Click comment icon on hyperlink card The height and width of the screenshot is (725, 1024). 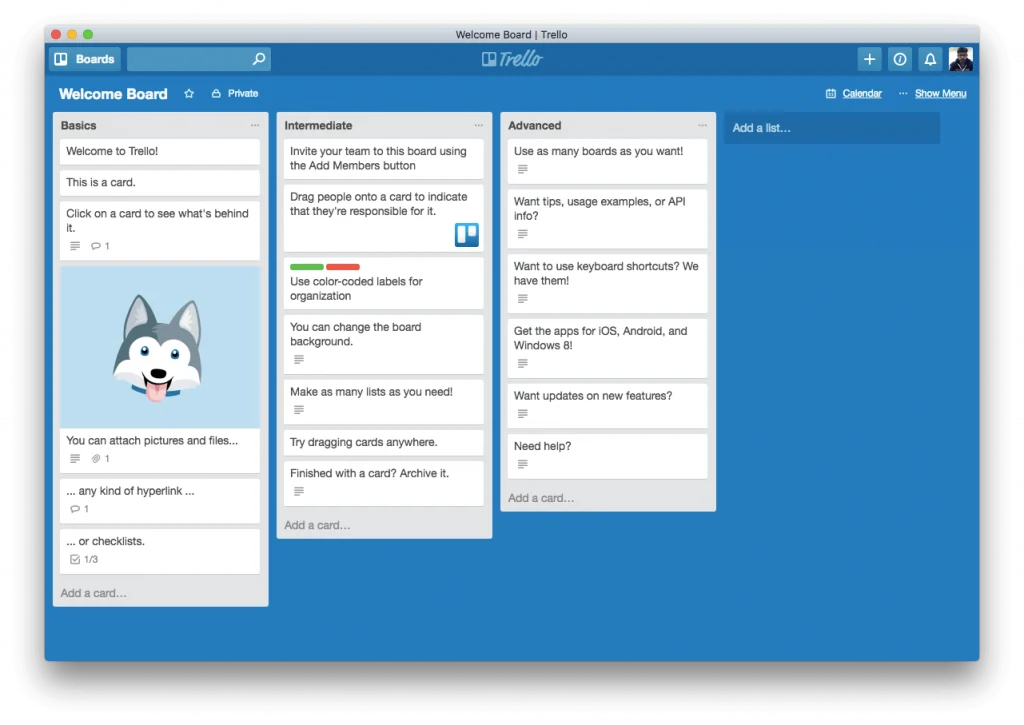coord(75,509)
